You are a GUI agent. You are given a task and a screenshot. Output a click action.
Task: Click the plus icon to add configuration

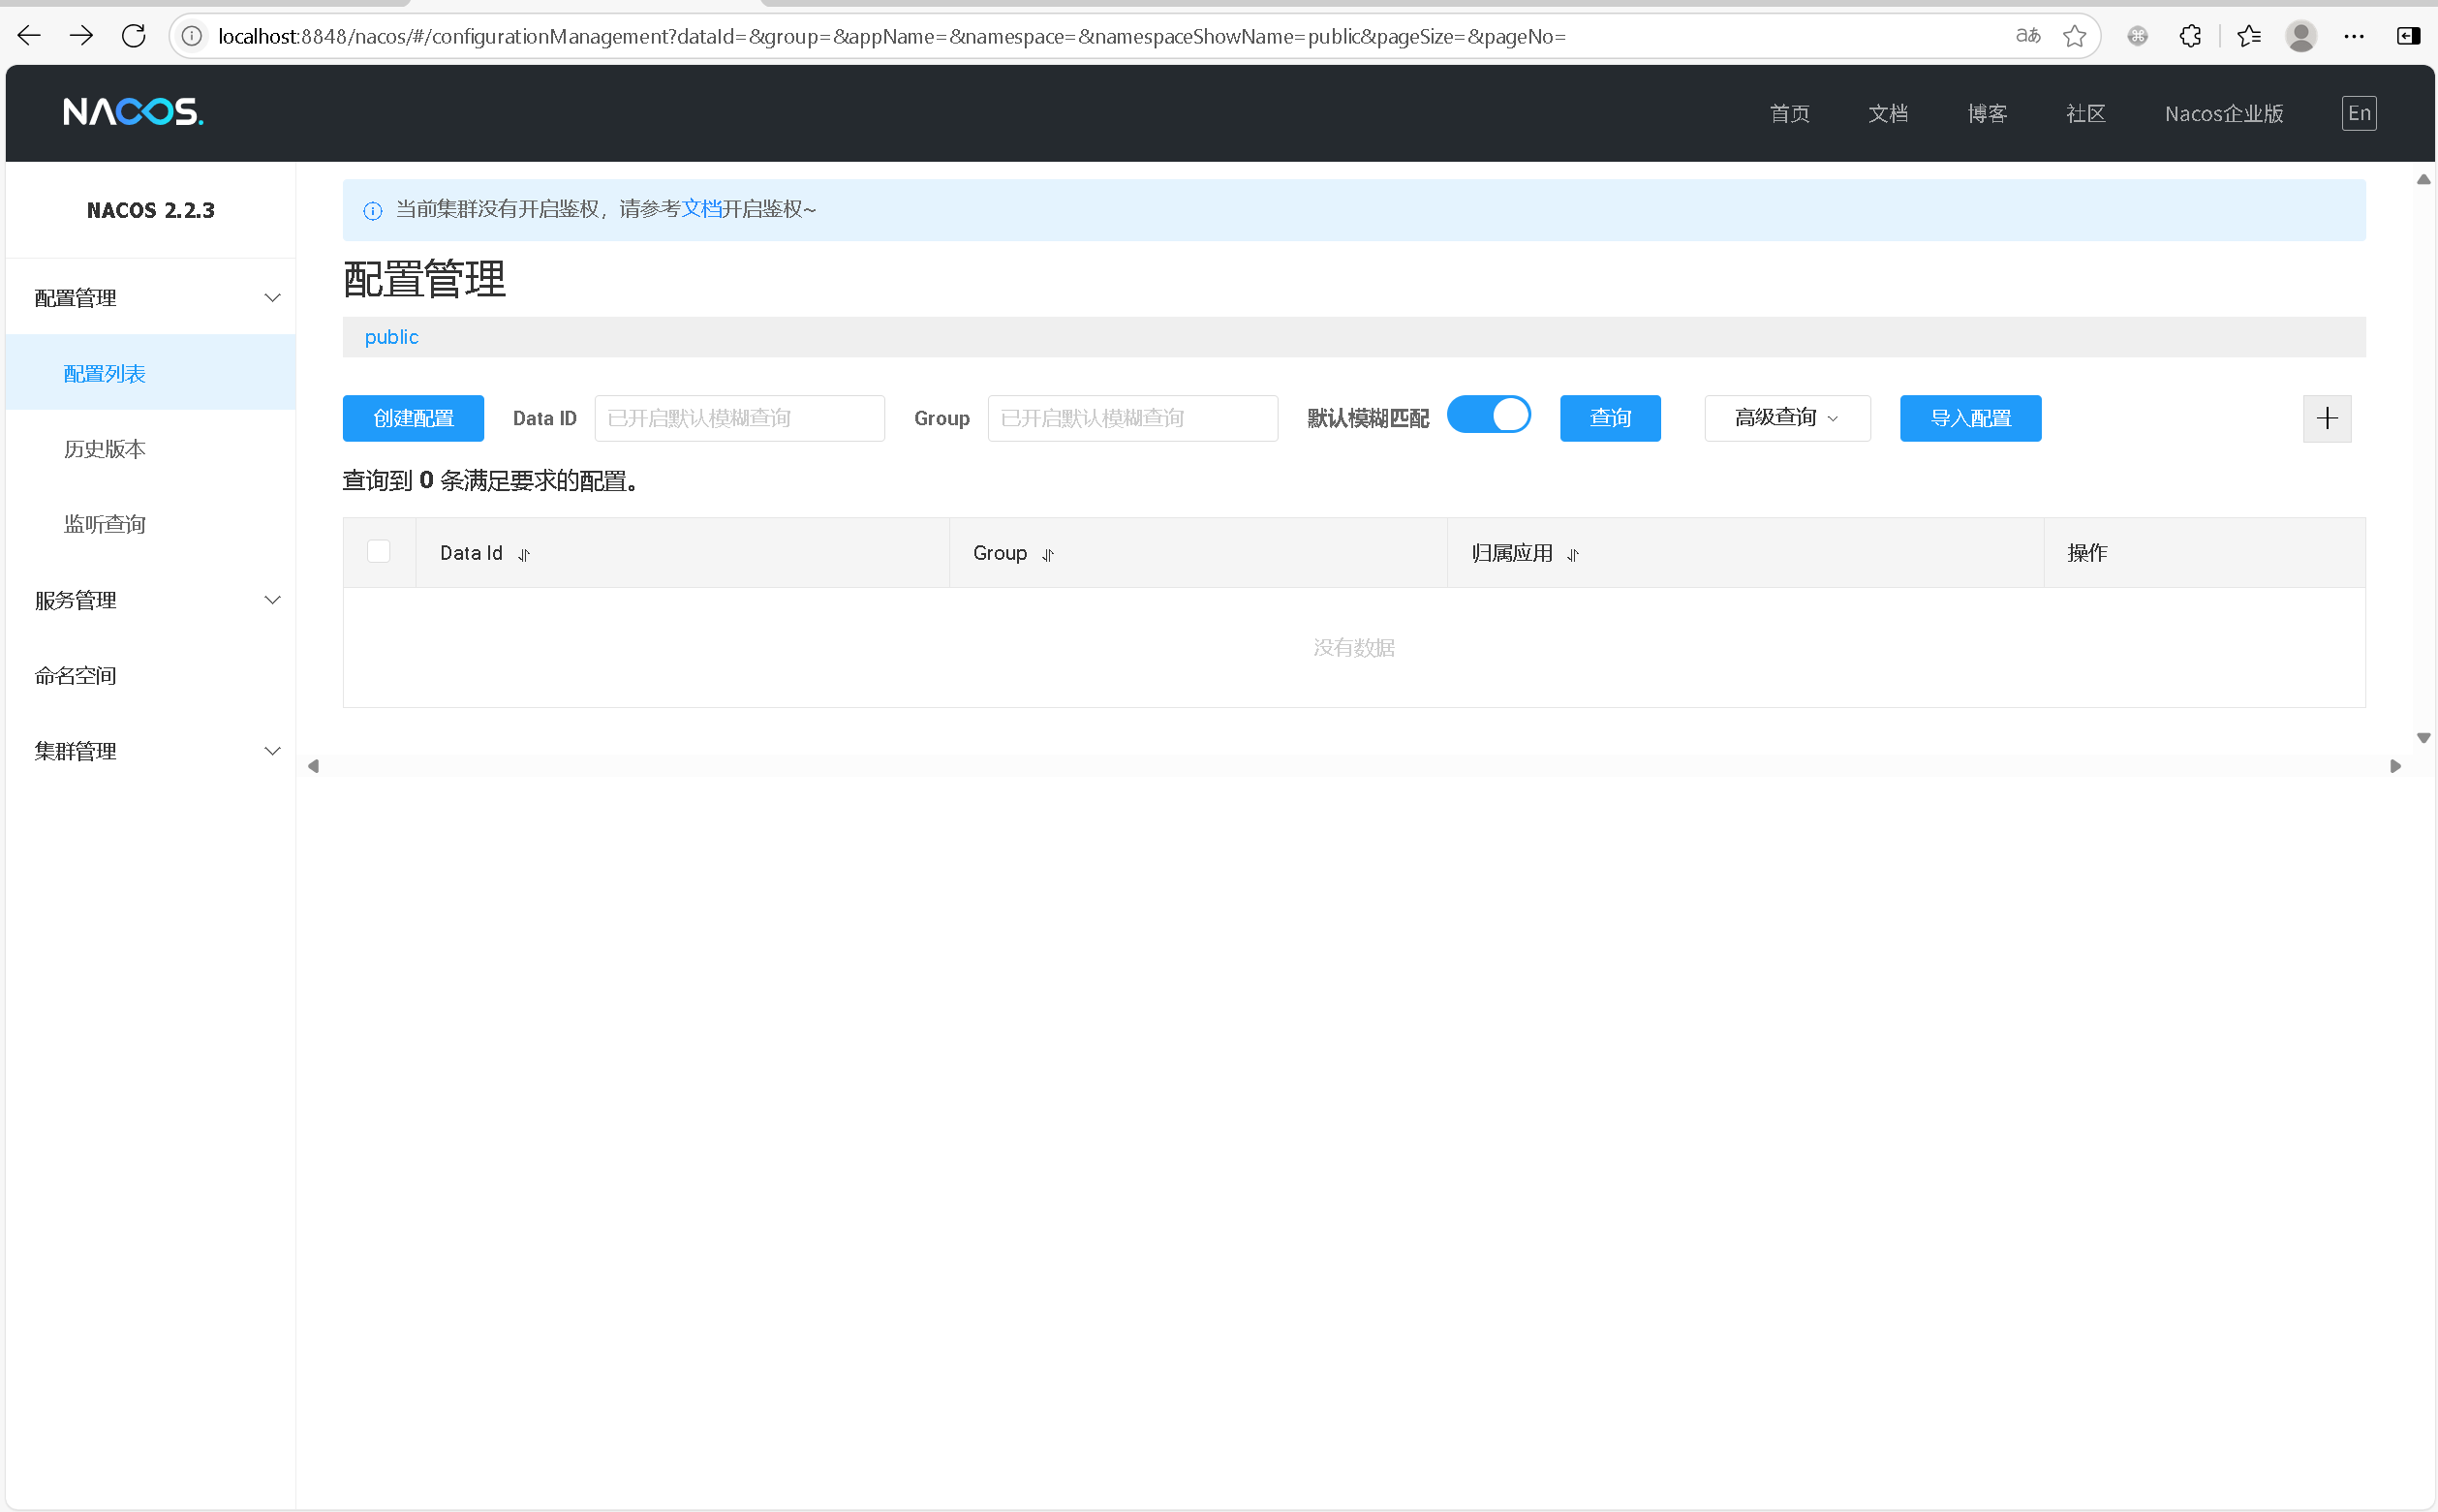(2327, 418)
